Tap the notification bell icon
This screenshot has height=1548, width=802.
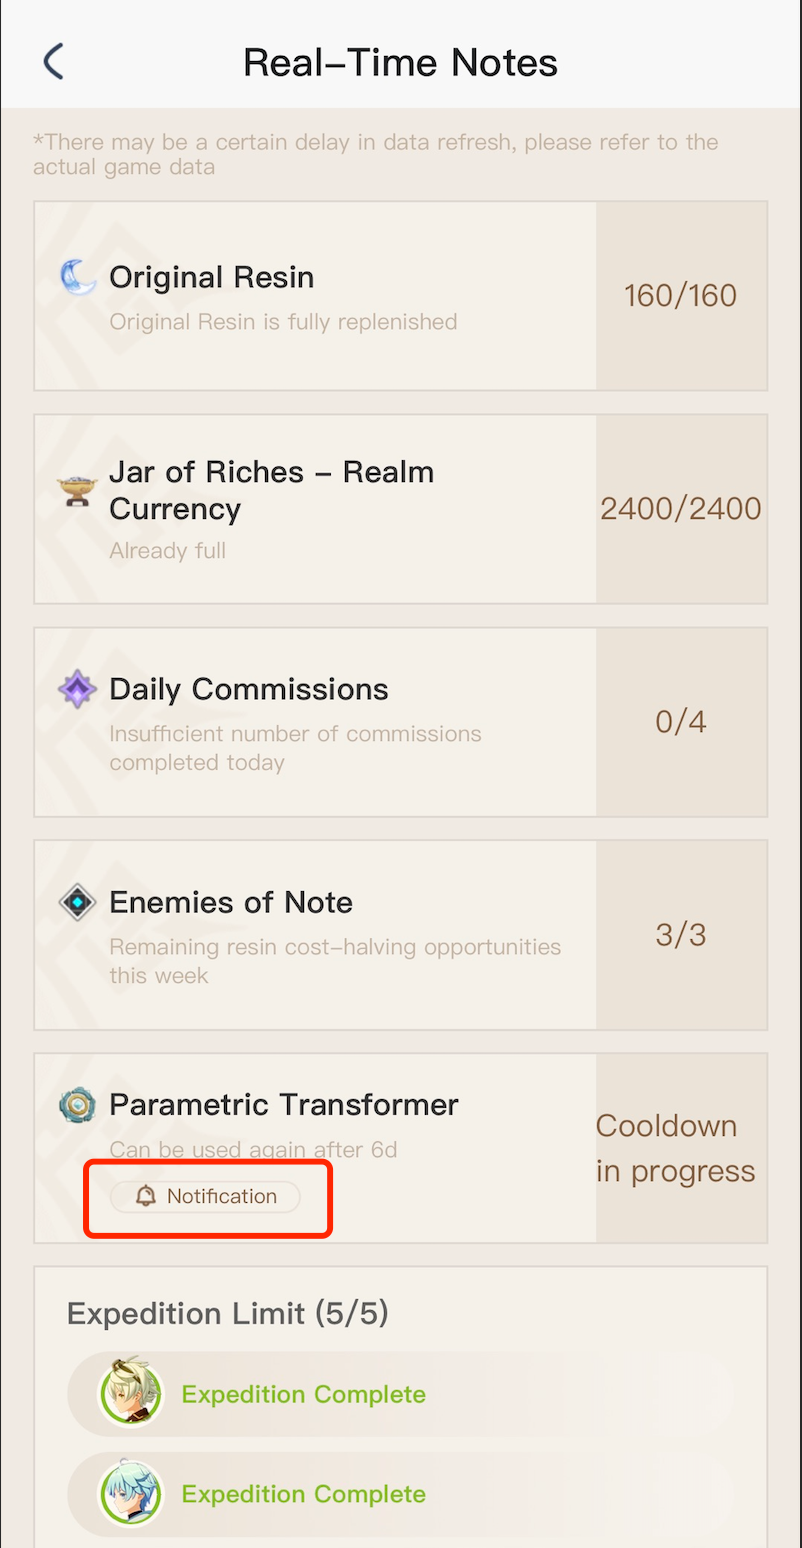(146, 1197)
